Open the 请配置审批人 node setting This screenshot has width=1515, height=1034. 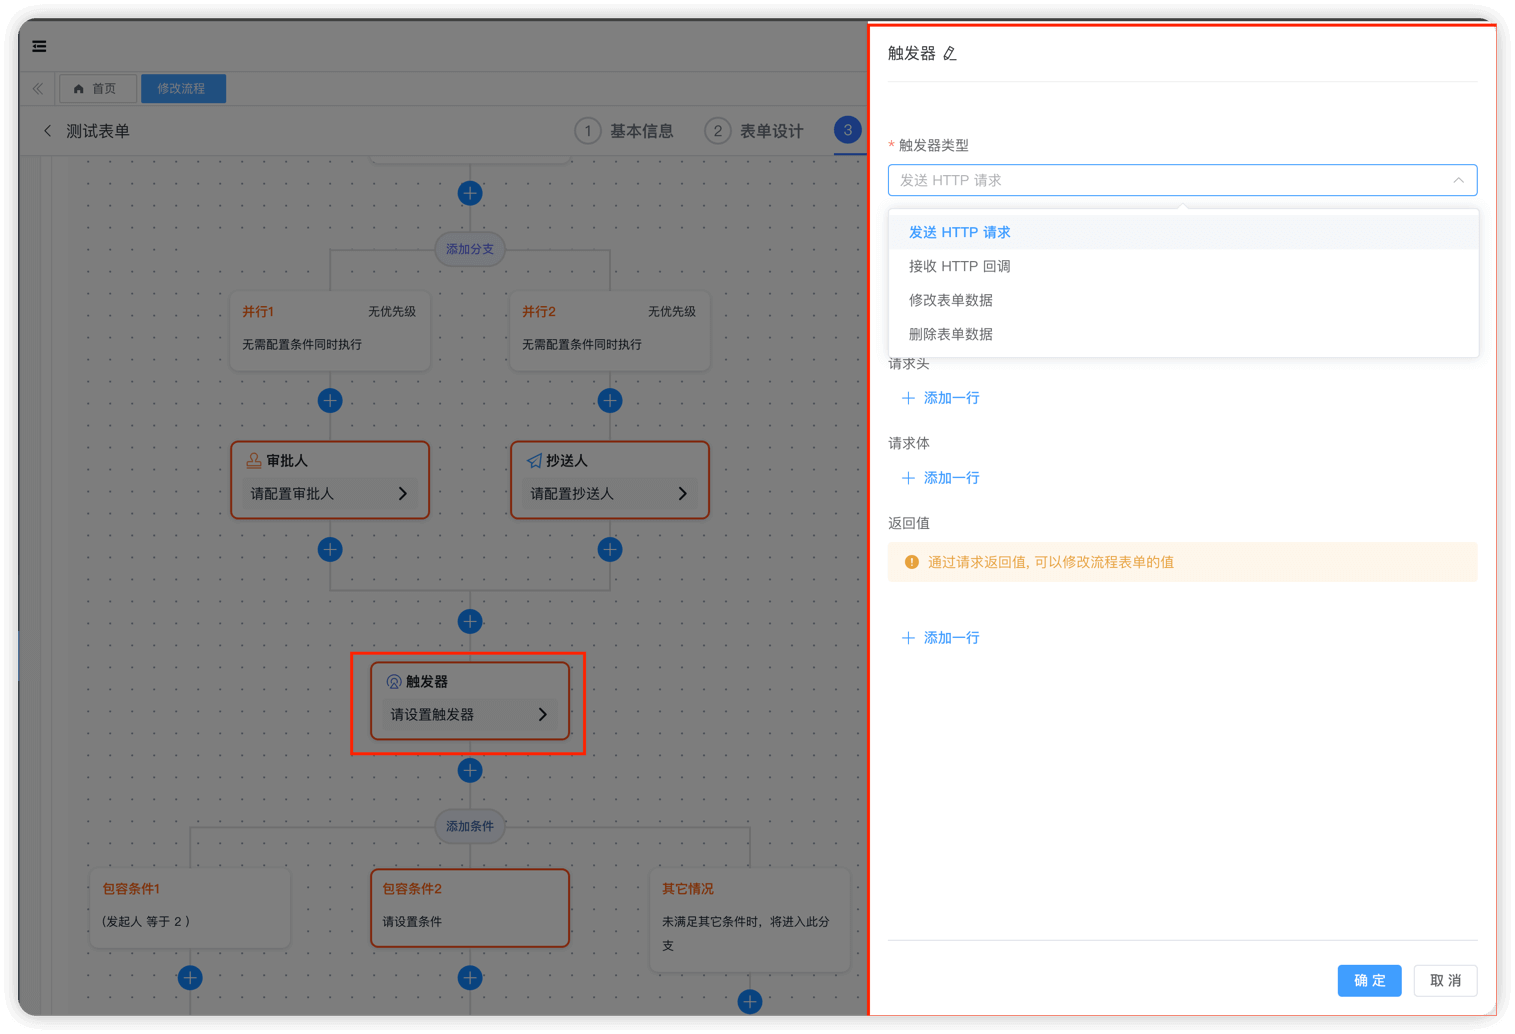pos(330,493)
